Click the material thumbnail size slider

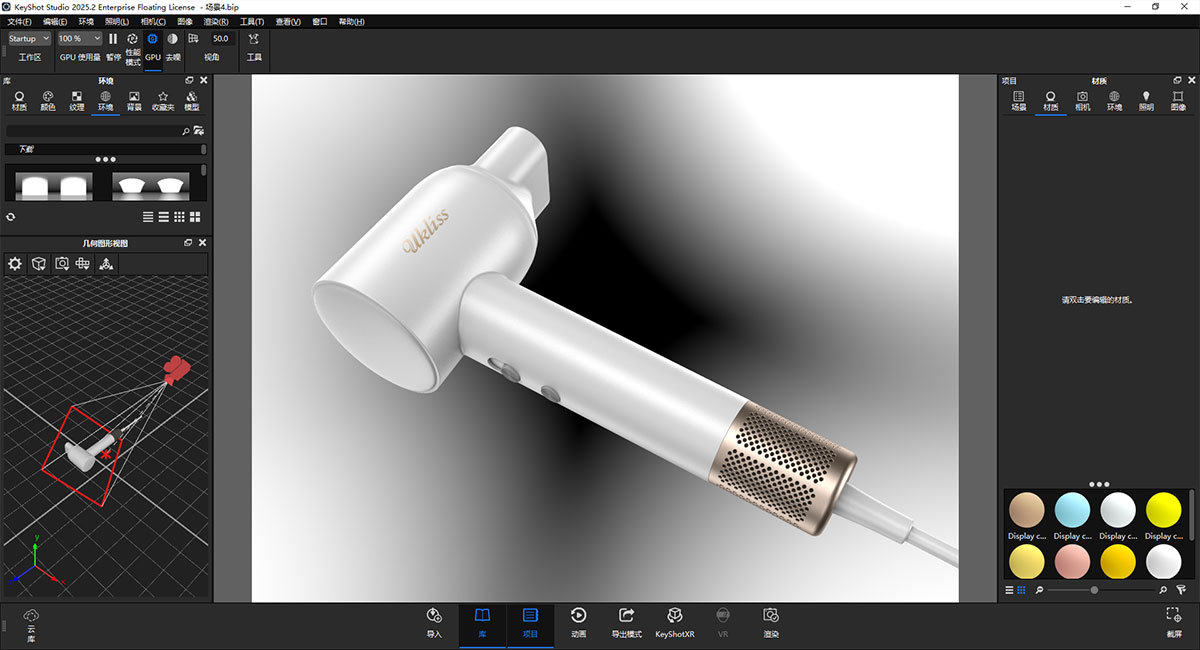click(x=1094, y=591)
